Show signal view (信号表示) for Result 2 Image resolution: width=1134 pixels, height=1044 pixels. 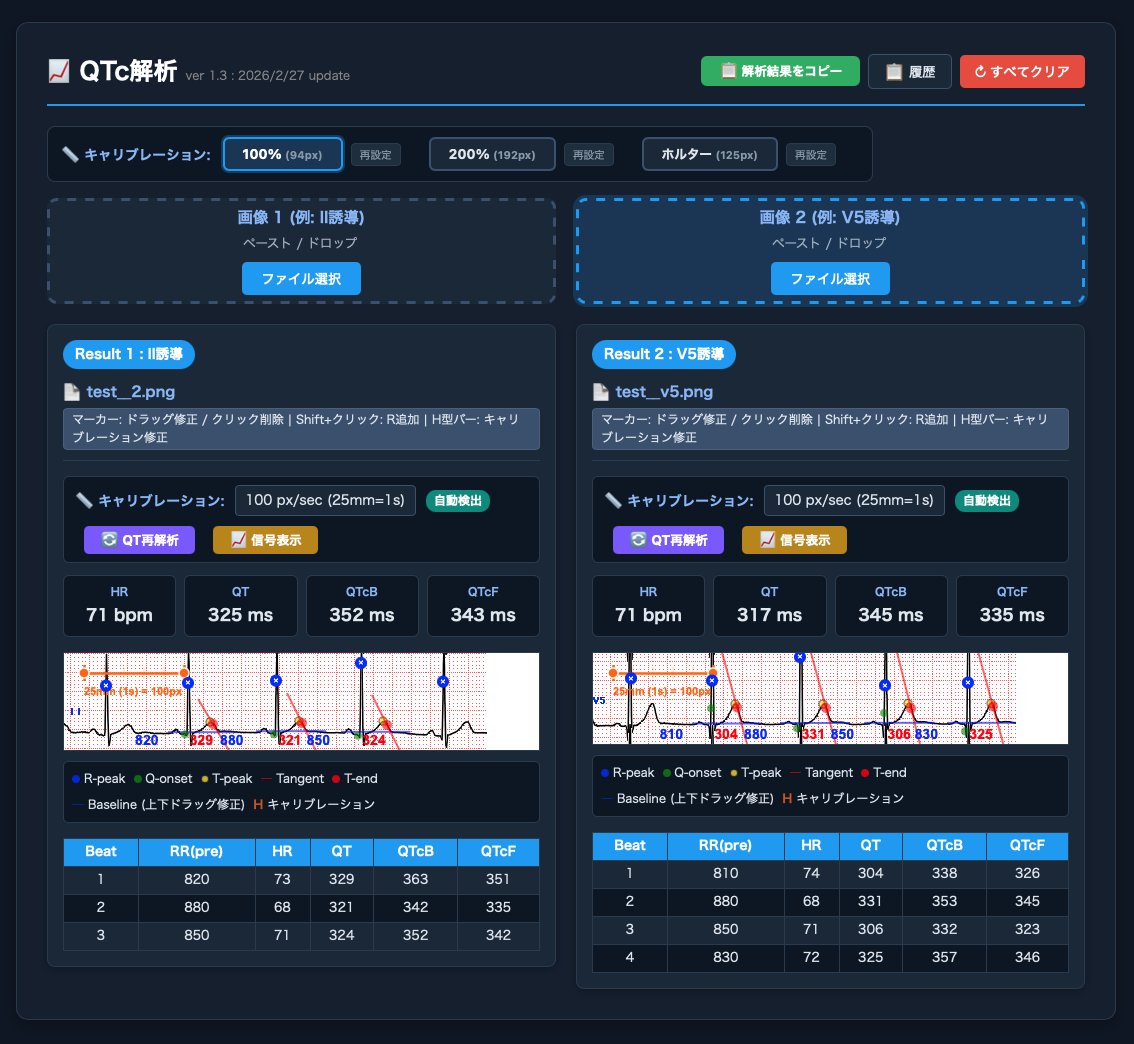click(x=794, y=540)
